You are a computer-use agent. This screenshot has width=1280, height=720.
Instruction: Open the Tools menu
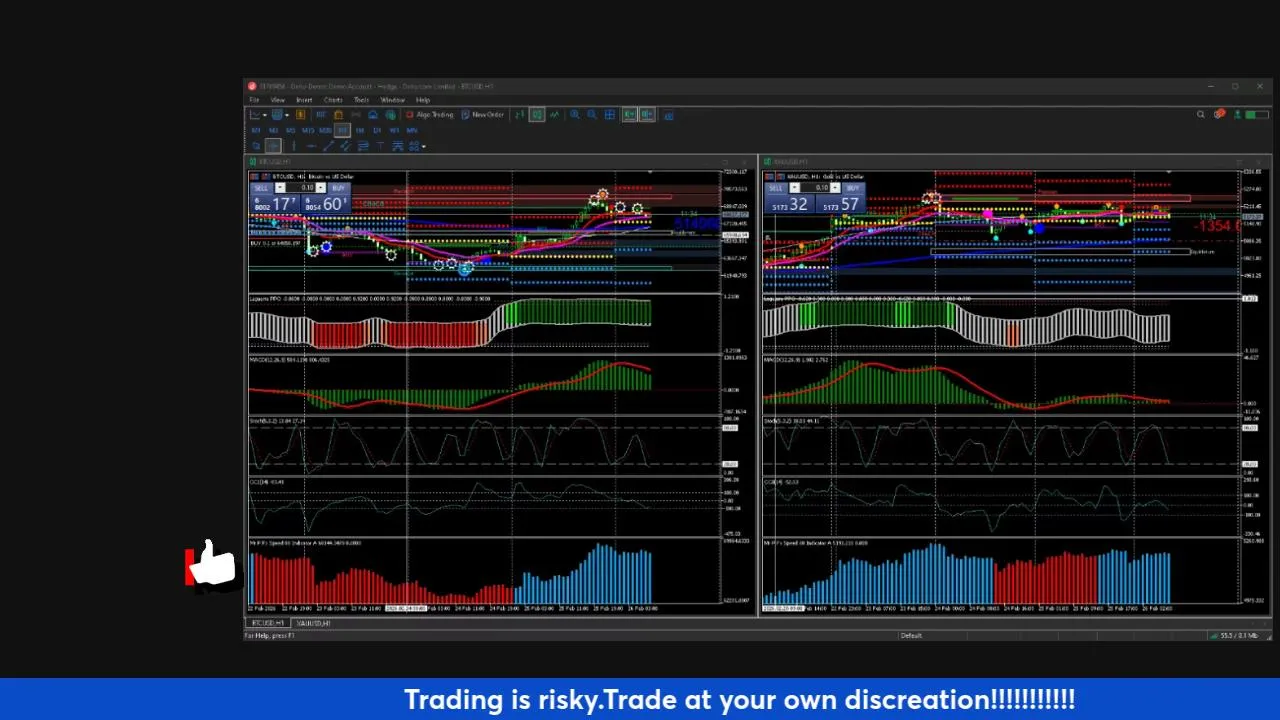tap(361, 100)
